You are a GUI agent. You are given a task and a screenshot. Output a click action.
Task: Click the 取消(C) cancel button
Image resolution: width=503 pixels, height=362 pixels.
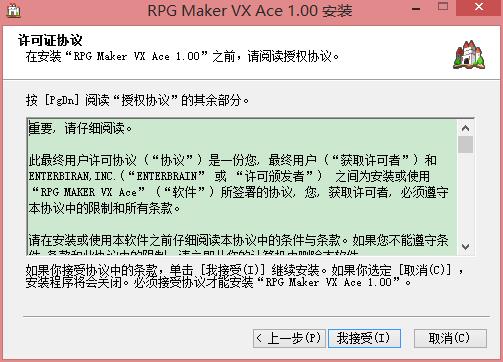[450, 338]
